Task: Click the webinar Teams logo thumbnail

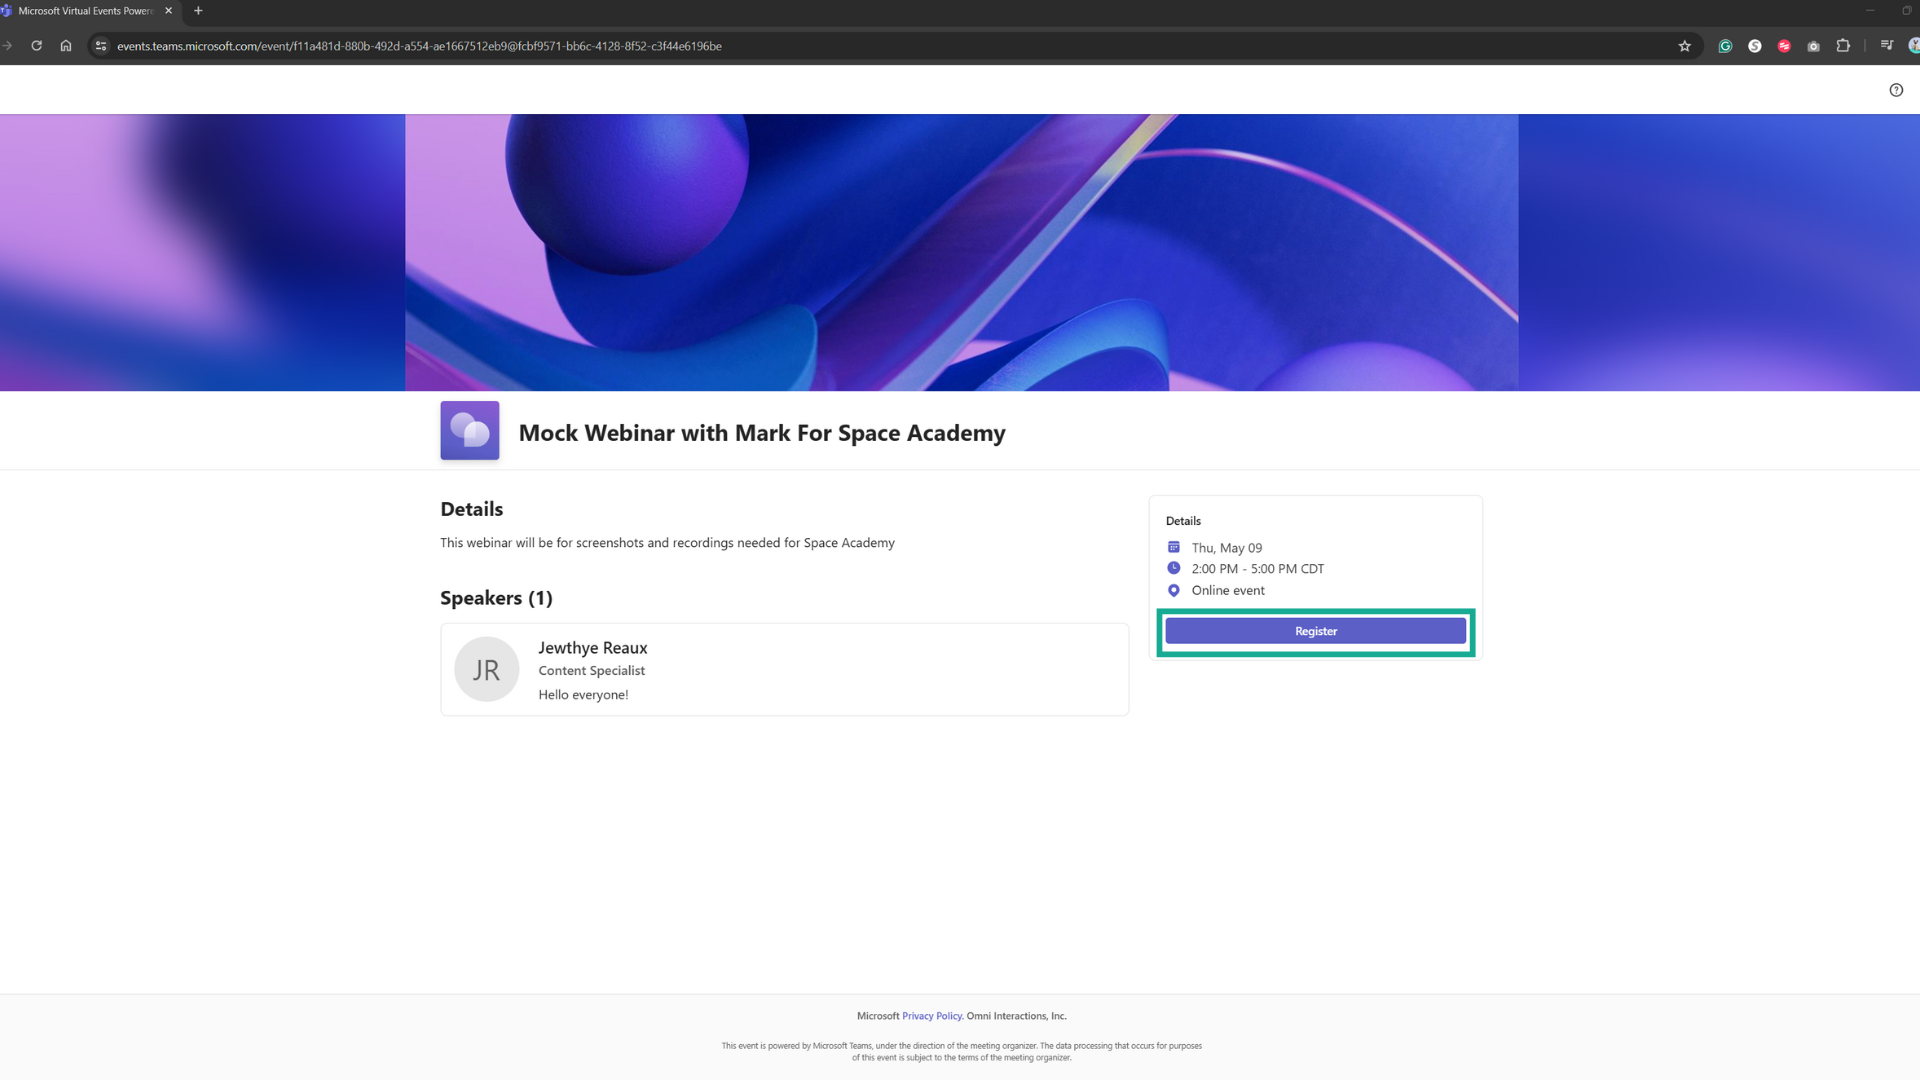Action: click(x=469, y=431)
